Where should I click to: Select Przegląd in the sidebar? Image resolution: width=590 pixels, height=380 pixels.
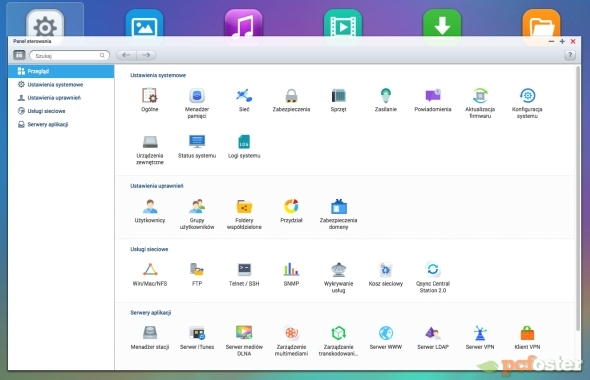61,71
